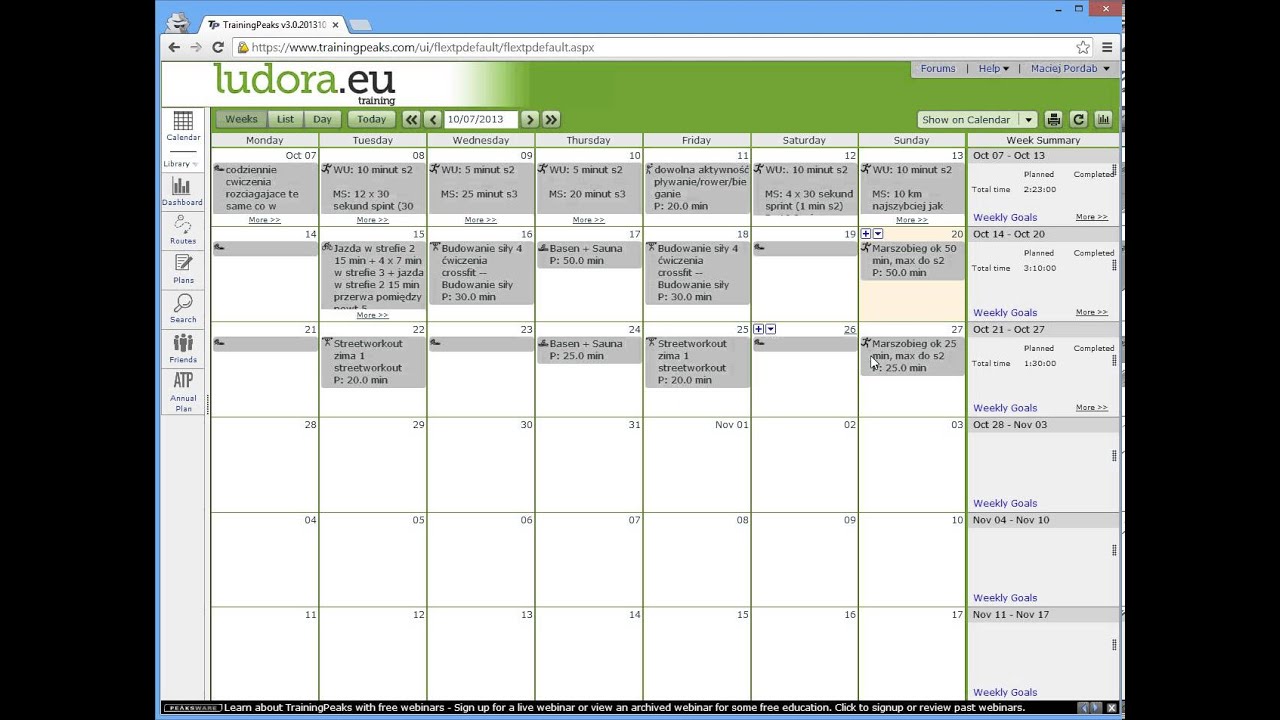1280x720 pixels.
Task: Open the charts icon in calendar toolbar
Action: (1103, 119)
